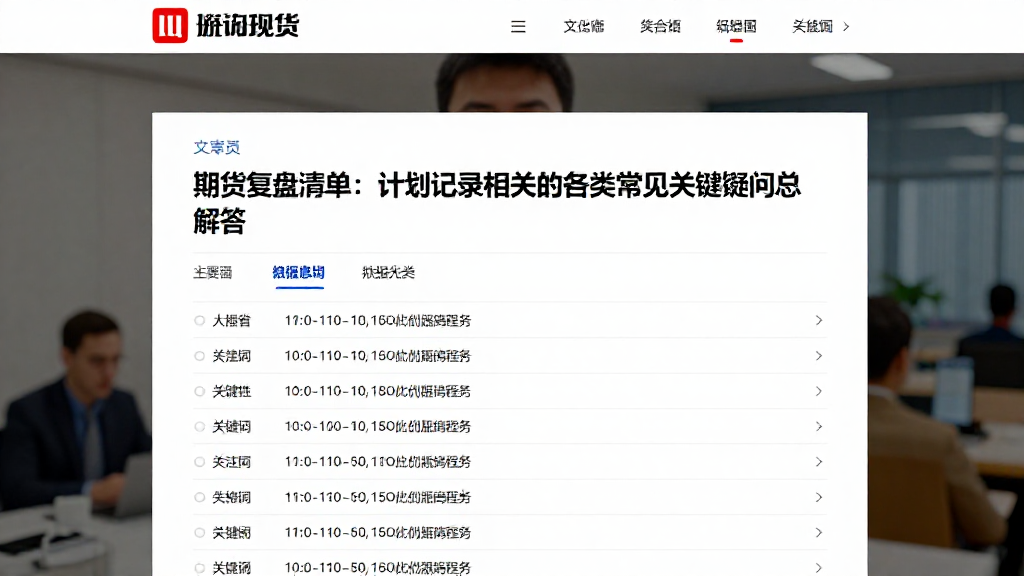Select radio for row 10:0-110-10,180
Viewport: 1024px width, 576px height.
tap(199, 391)
